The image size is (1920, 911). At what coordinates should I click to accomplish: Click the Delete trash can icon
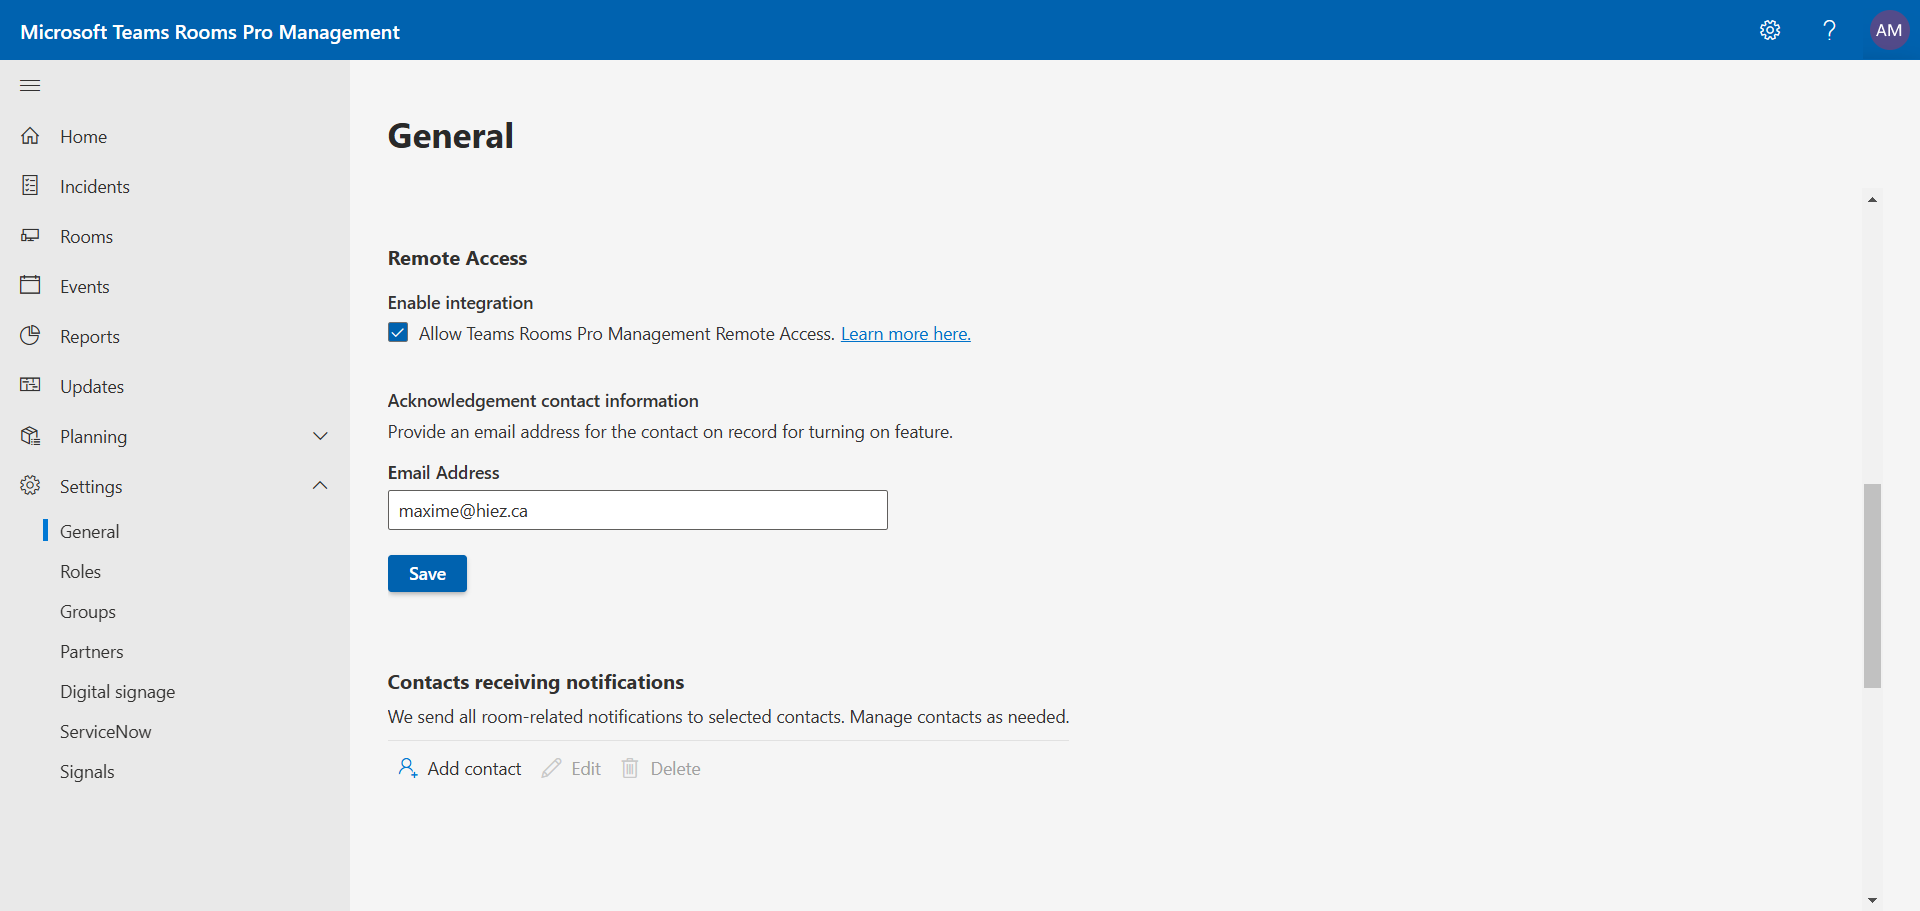pos(630,768)
